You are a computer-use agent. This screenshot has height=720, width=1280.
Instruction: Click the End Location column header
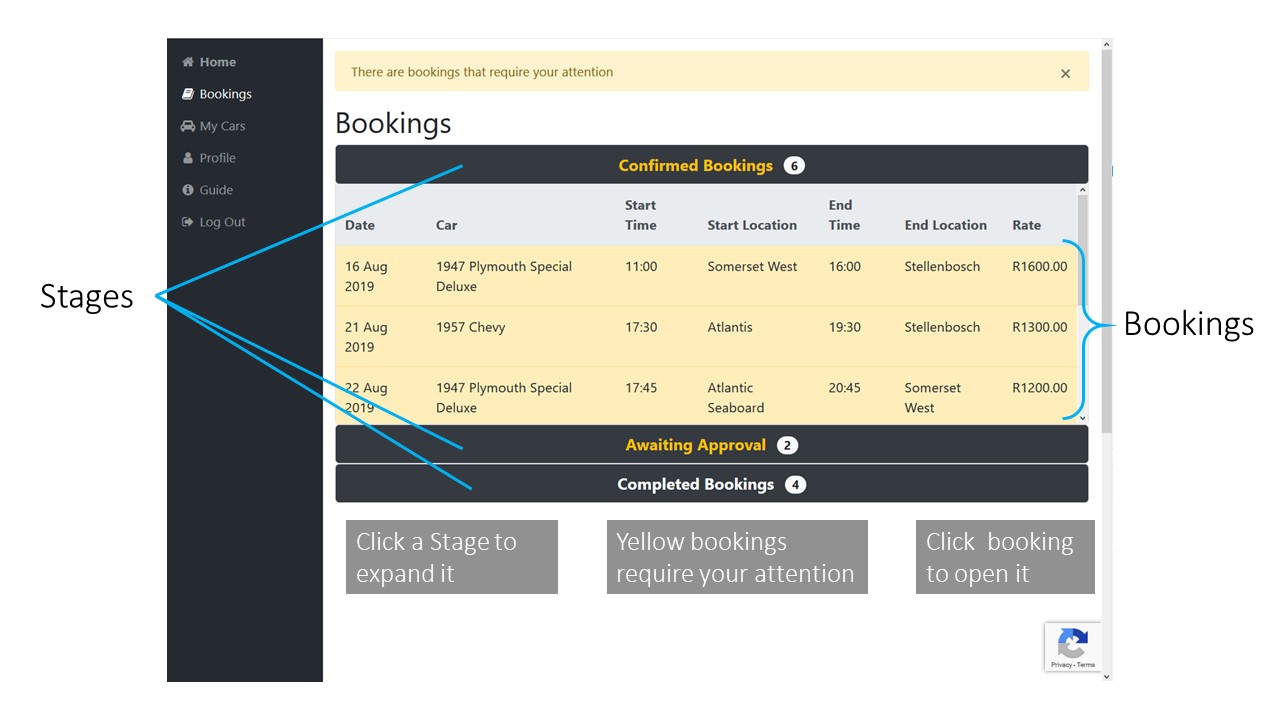point(945,225)
